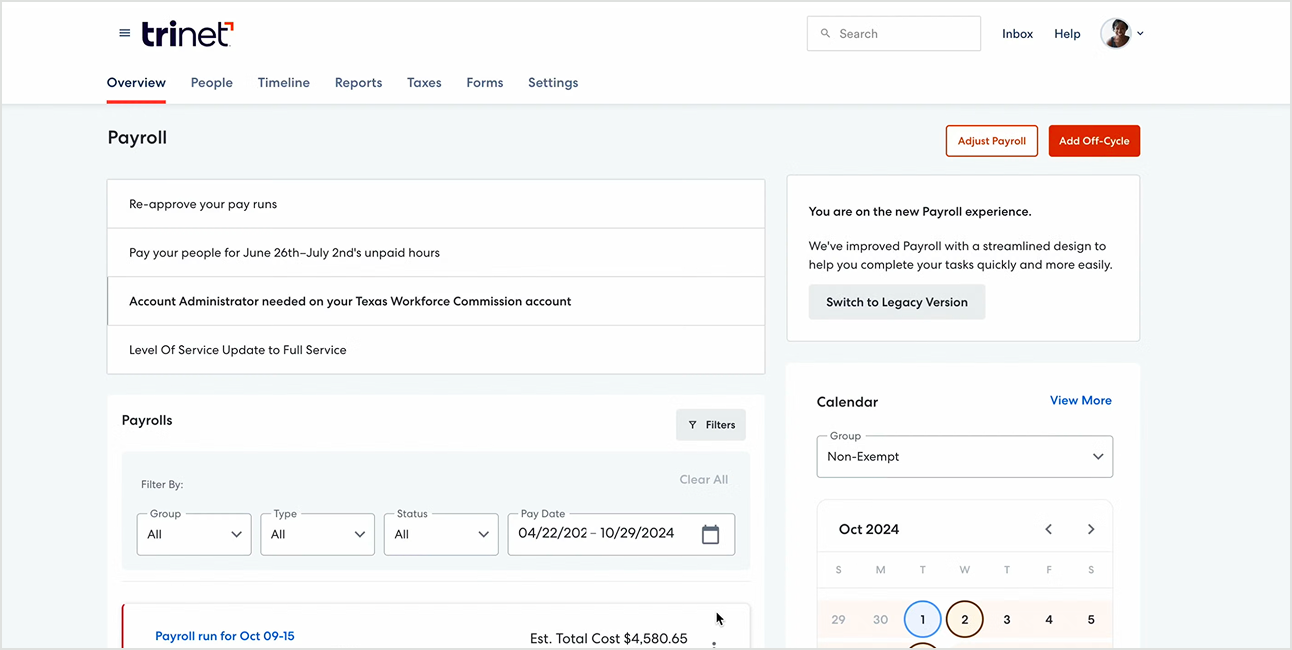Click the Filters button
Image resolution: width=1292 pixels, height=650 pixels.
click(711, 425)
